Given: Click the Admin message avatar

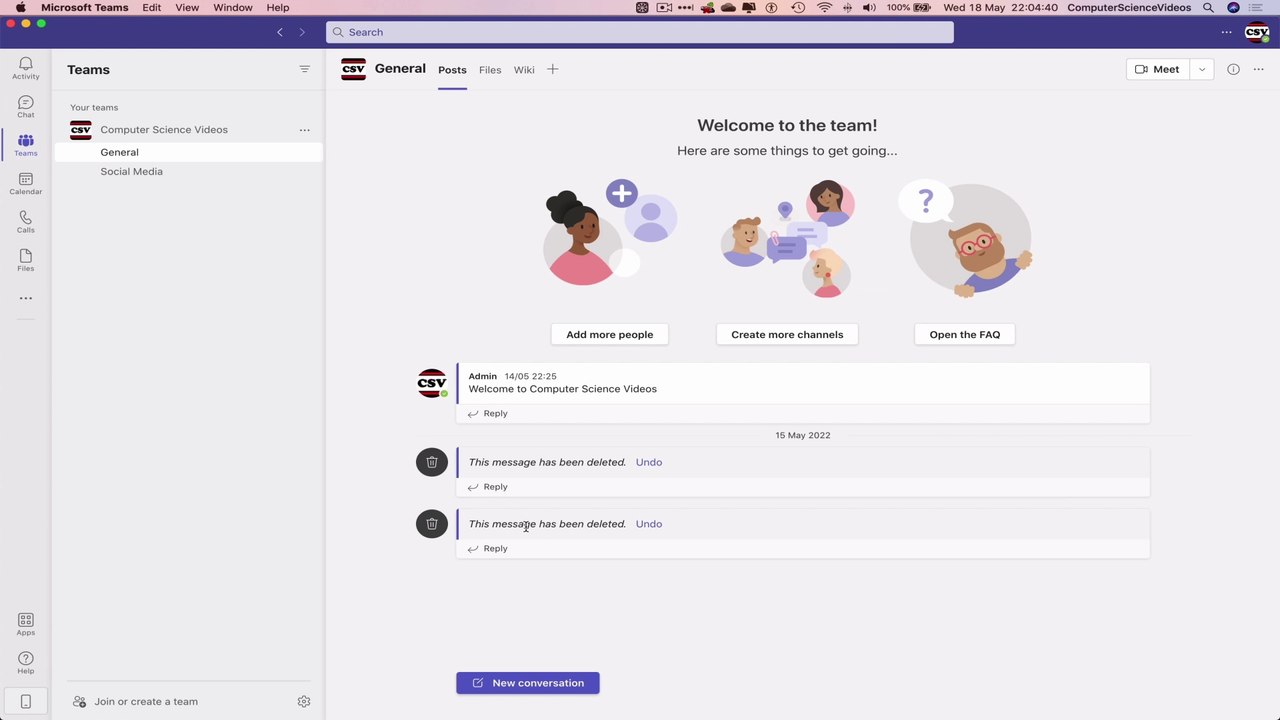Looking at the screenshot, I should tap(432, 383).
